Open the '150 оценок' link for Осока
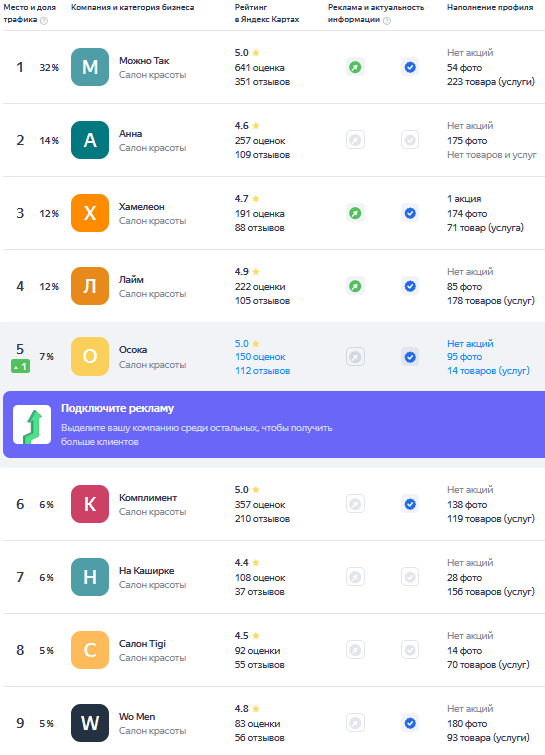The image size is (545, 755). point(260,357)
